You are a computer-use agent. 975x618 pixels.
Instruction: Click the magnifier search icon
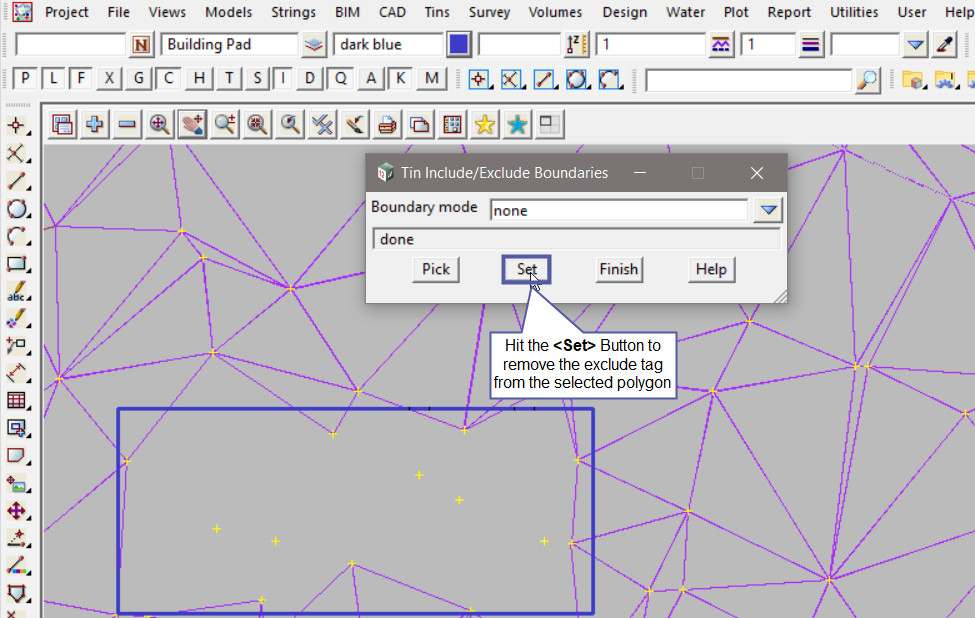point(867,80)
